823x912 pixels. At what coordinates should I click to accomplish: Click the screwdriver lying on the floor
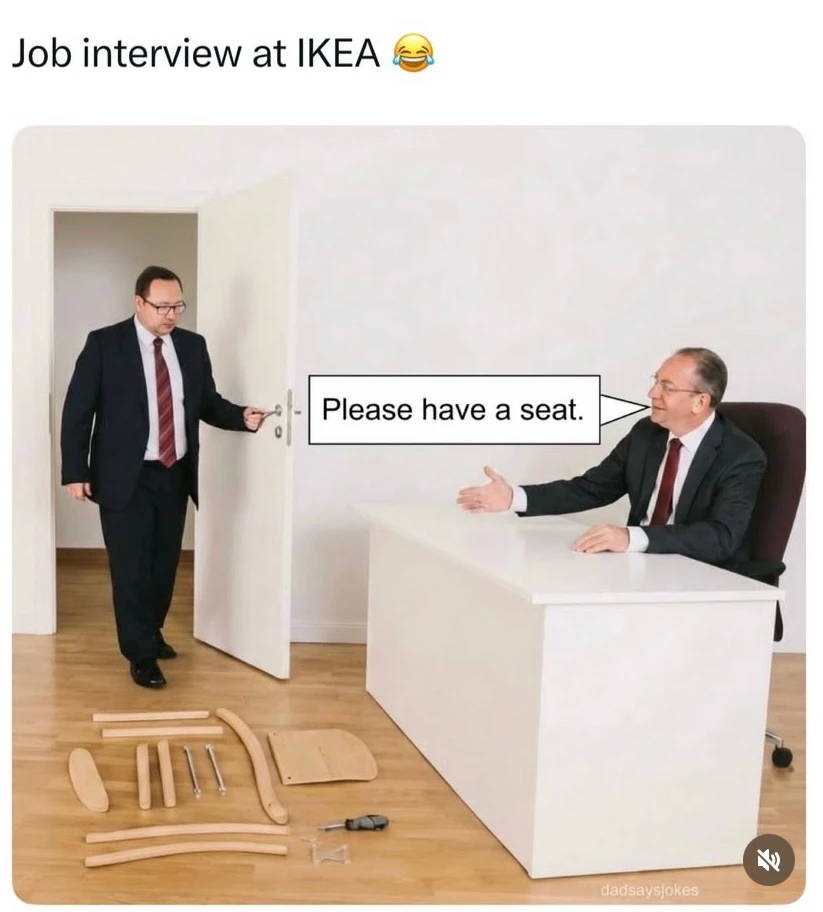point(354,822)
